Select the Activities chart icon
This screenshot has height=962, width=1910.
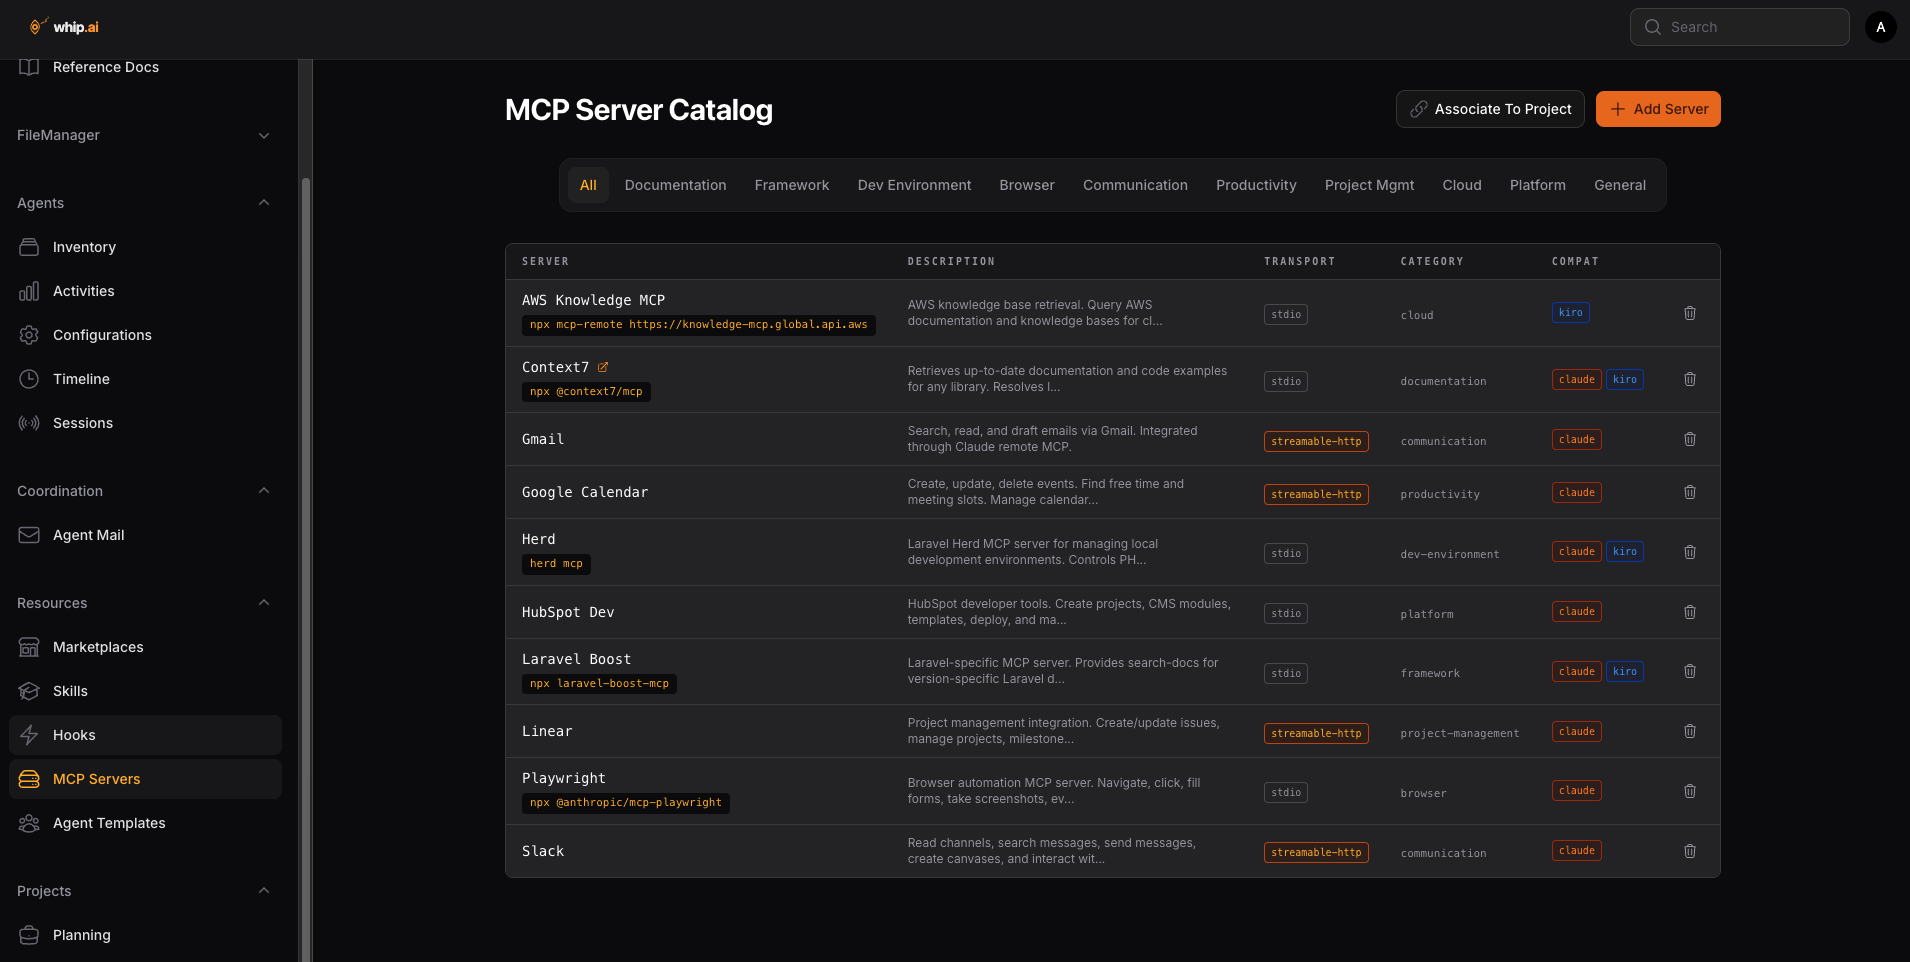[x=30, y=290]
